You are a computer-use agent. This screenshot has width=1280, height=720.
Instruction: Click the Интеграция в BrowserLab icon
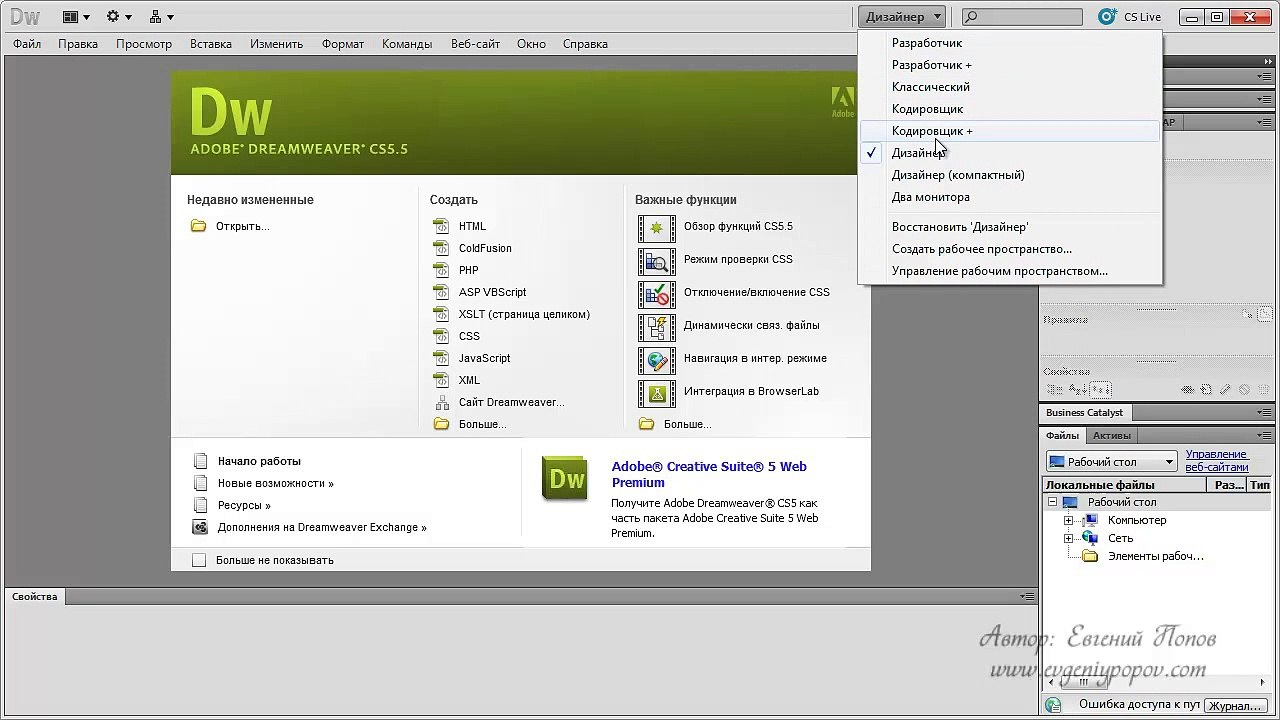[x=657, y=393]
